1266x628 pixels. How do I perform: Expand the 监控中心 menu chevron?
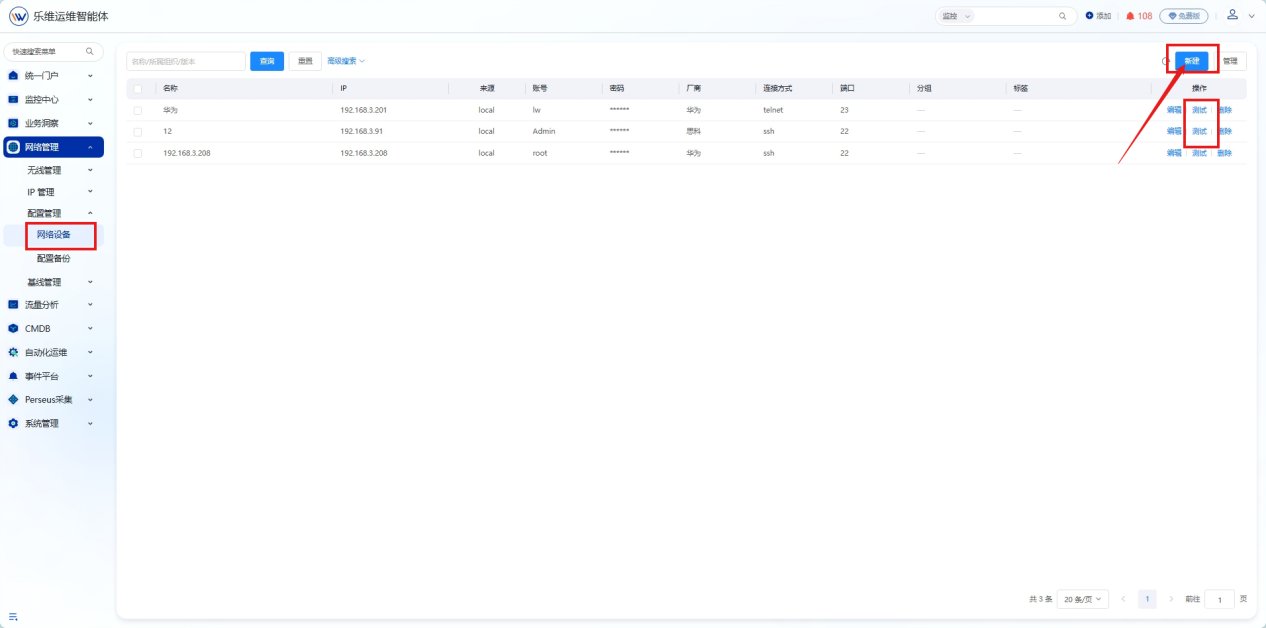tap(90, 99)
